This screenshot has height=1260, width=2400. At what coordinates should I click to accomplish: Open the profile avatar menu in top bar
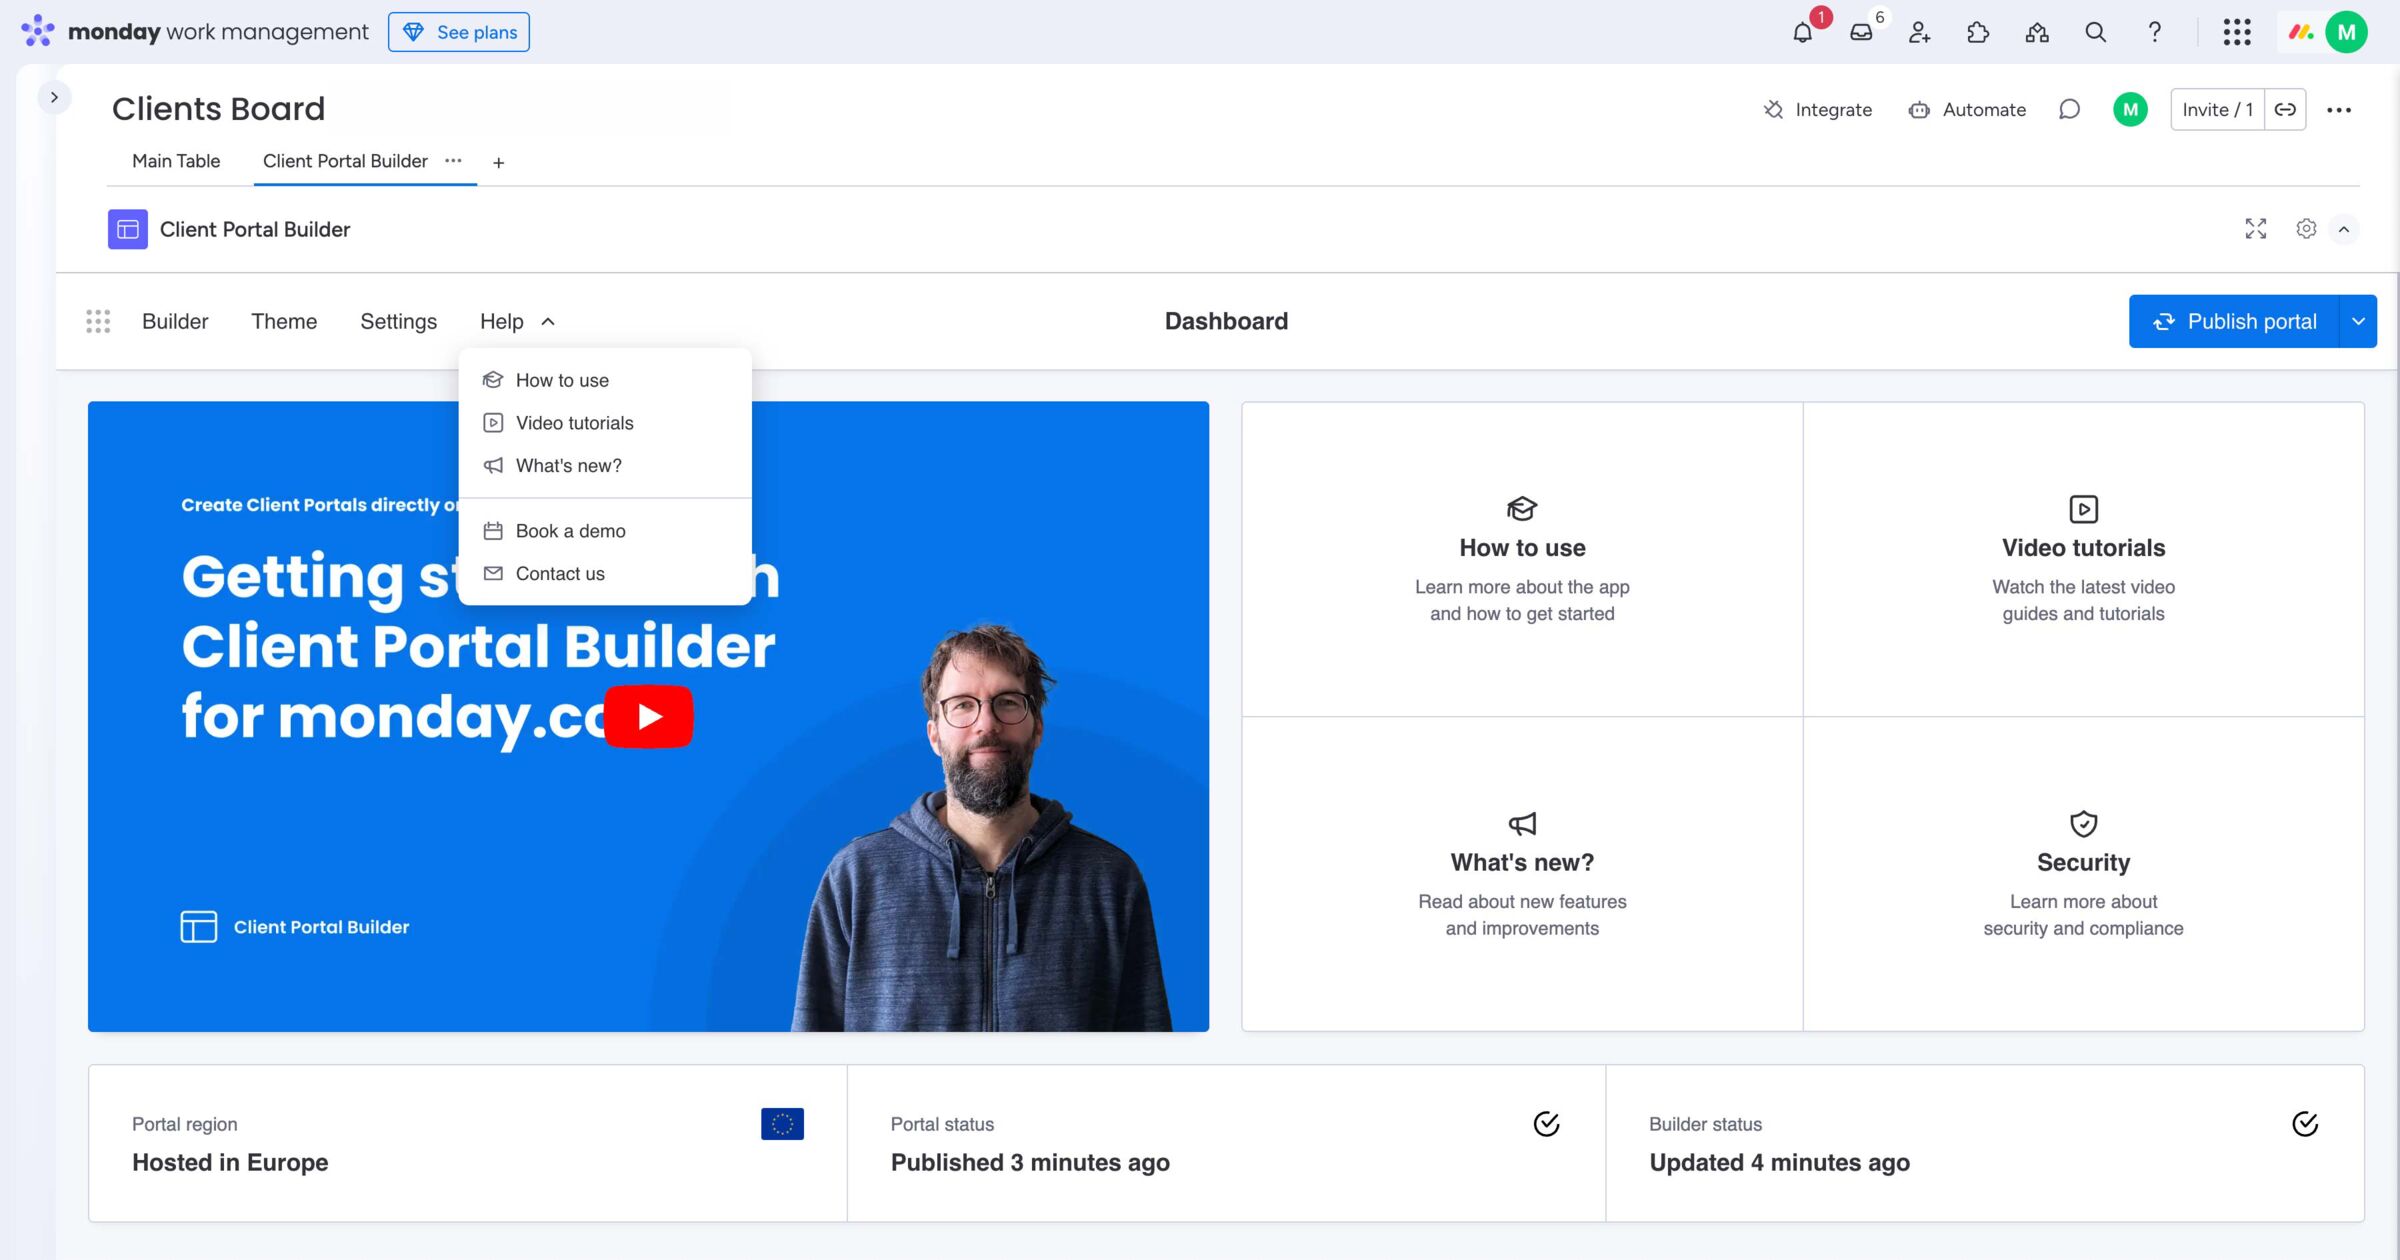pyautogui.click(x=2346, y=32)
